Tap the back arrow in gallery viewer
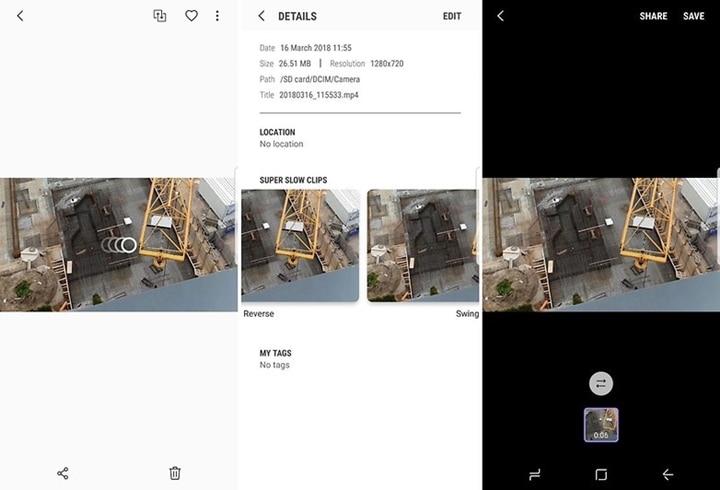The image size is (720, 490). tap(20, 16)
